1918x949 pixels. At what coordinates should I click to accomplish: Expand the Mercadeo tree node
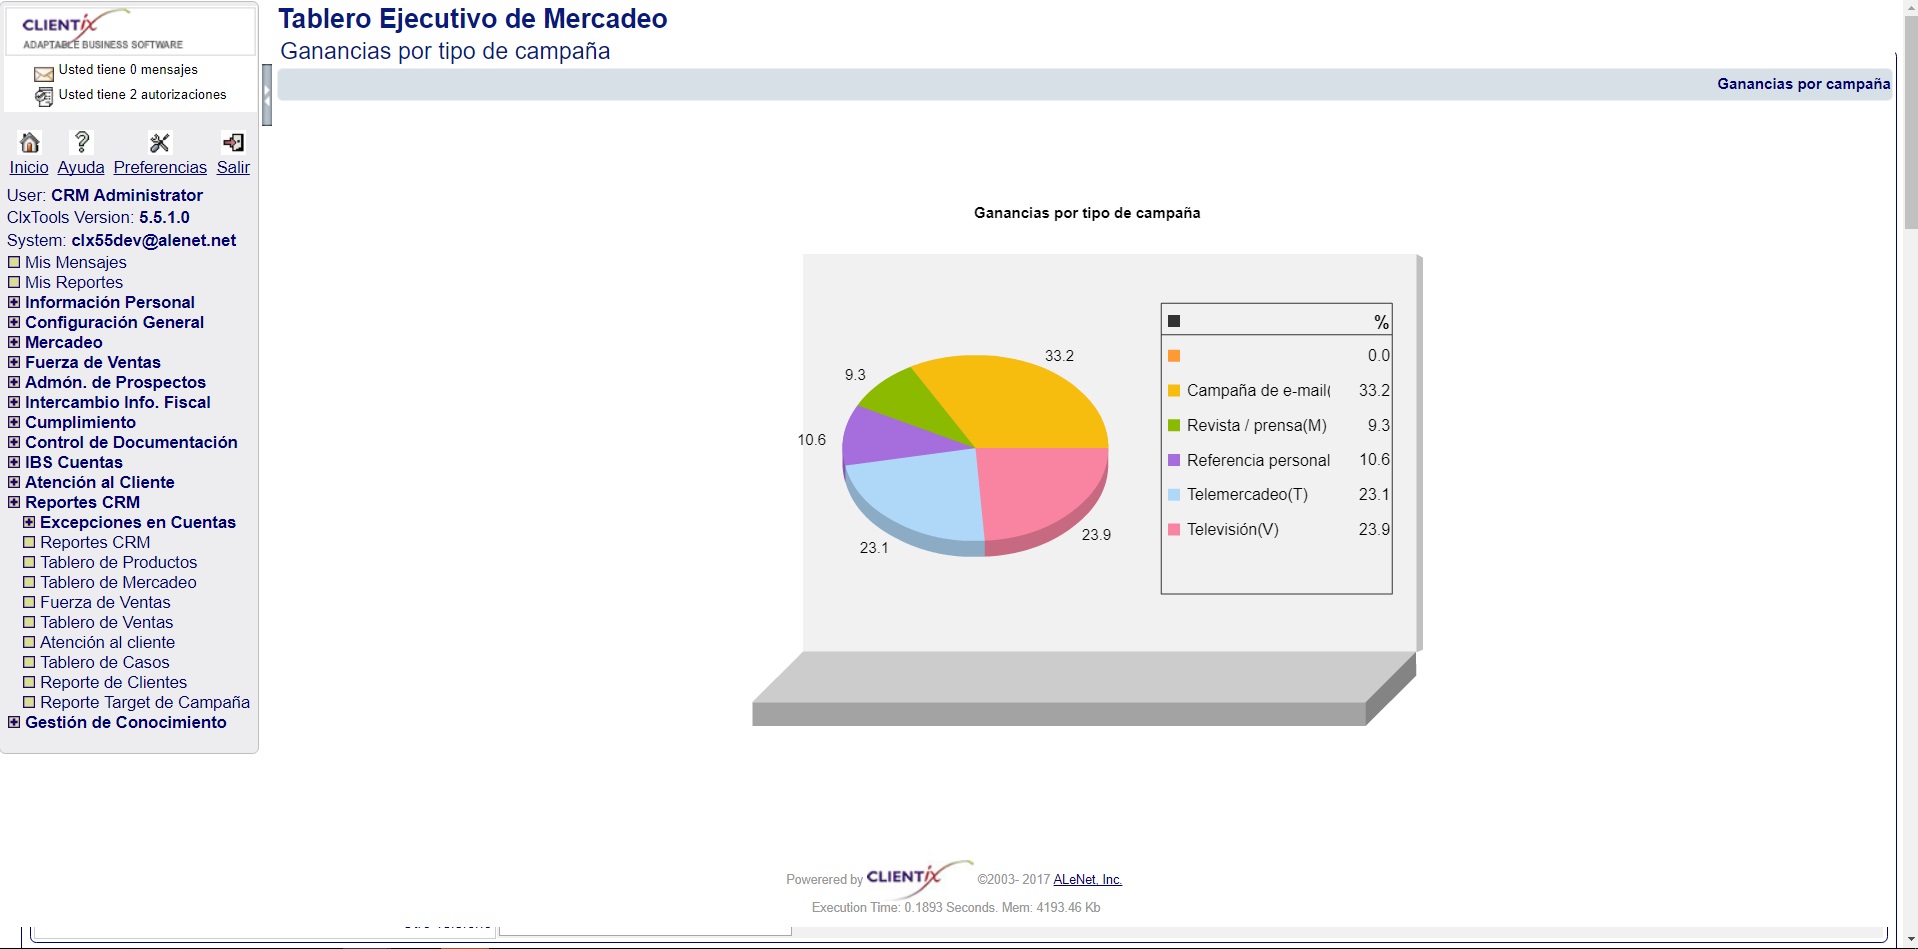point(14,342)
